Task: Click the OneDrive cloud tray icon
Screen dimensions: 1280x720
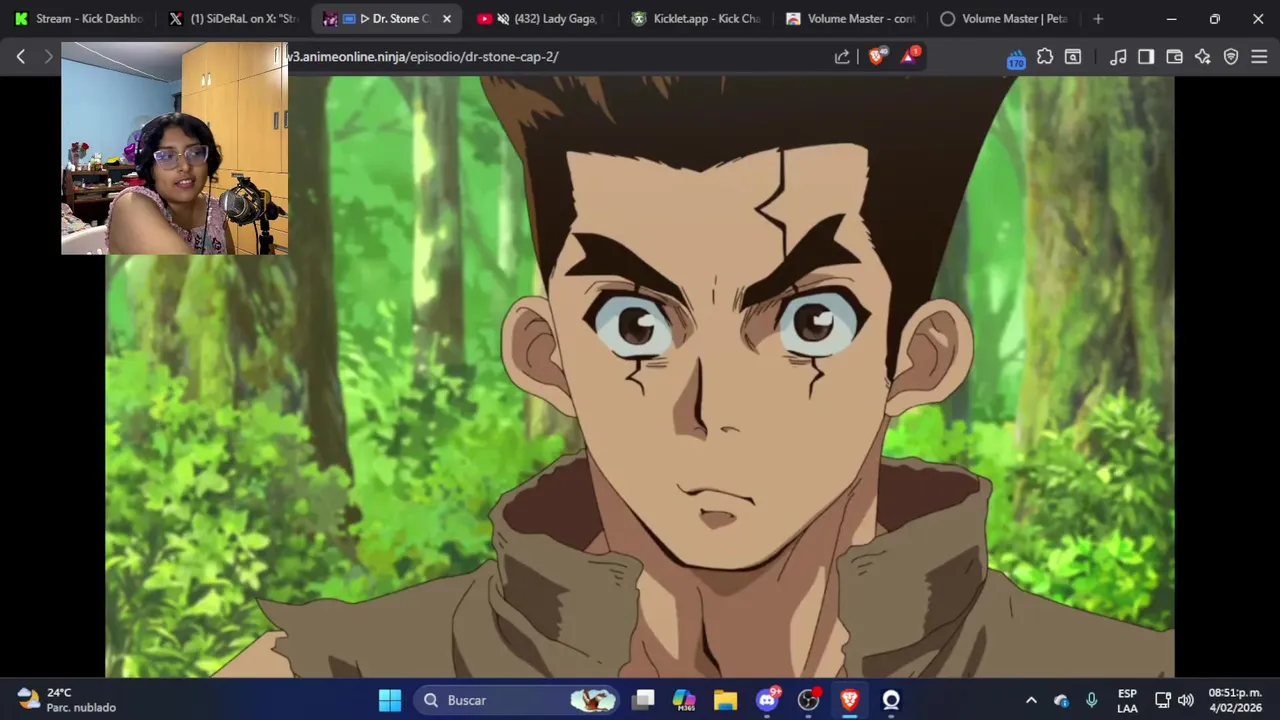Action: point(1061,700)
